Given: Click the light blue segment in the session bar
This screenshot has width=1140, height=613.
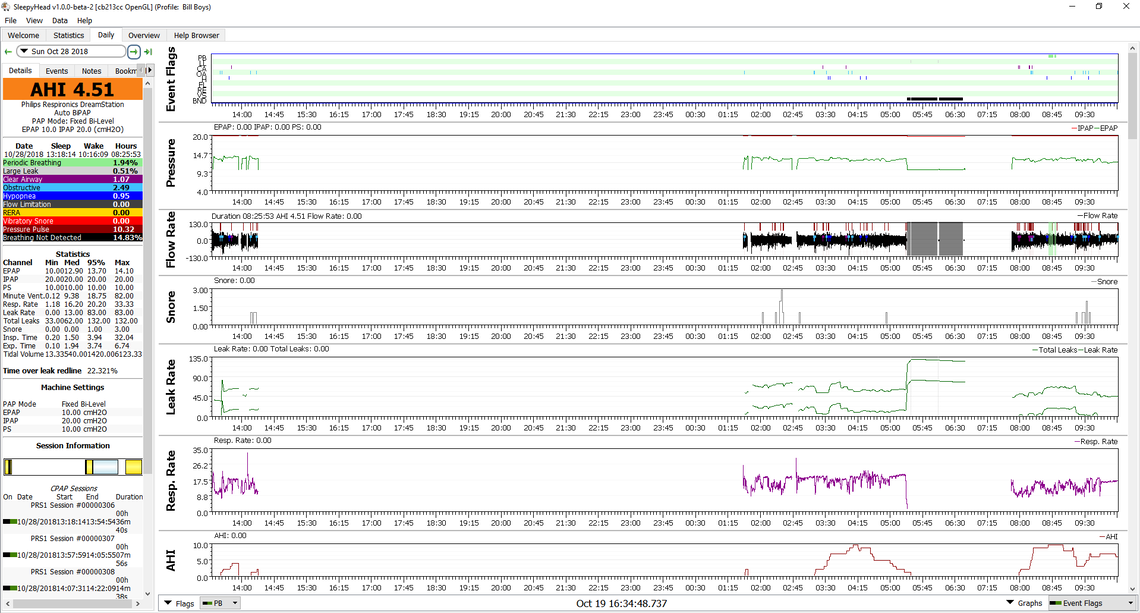Looking at the screenshot, I should (105, 467).
